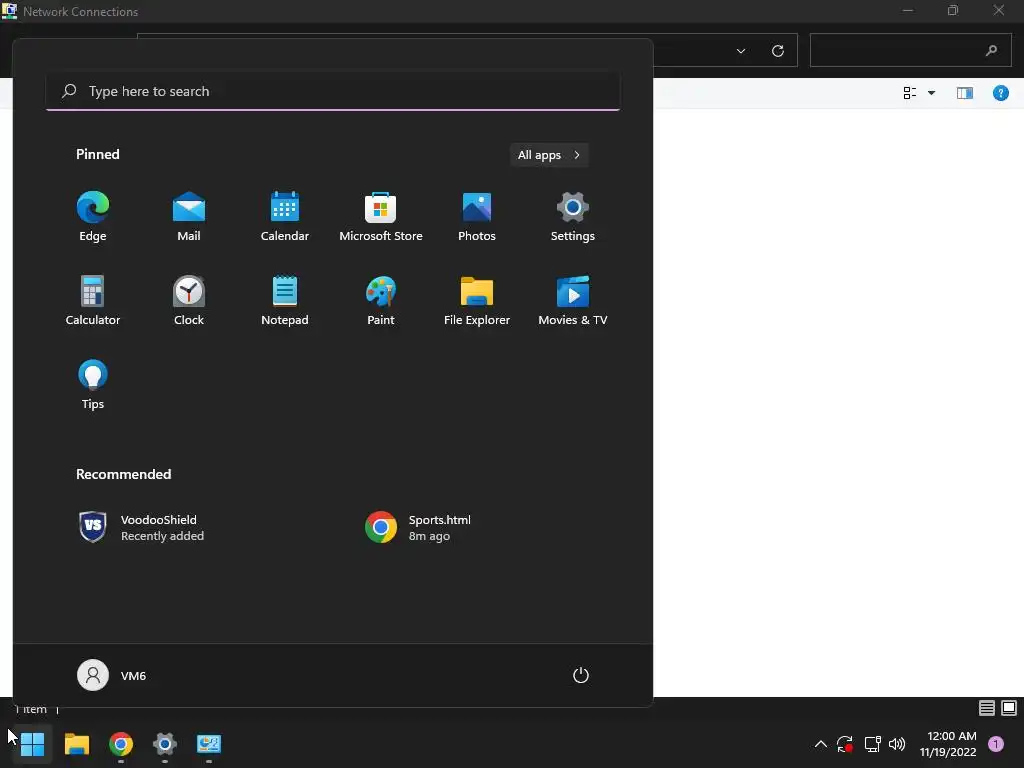Screen dimensions: 1024x768
Task: Launch Movies & TV
Action: click(x=573, y=301)
